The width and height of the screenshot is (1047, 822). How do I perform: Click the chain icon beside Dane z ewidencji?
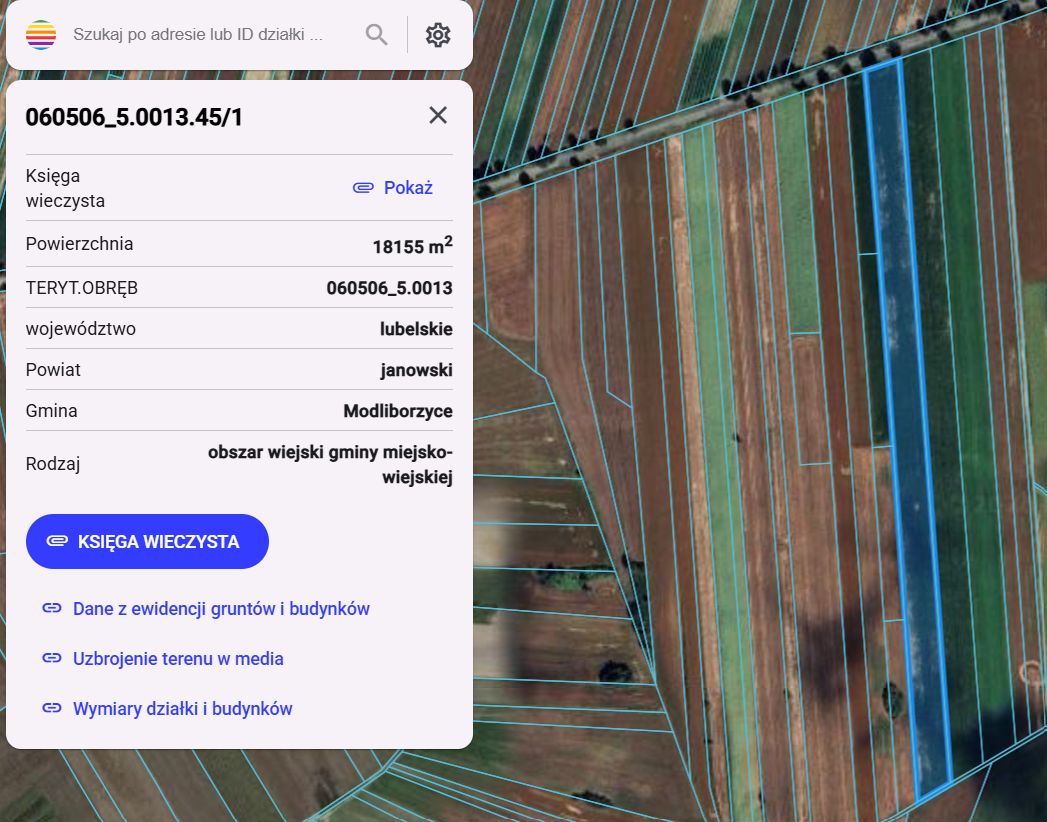click(51, 609)
